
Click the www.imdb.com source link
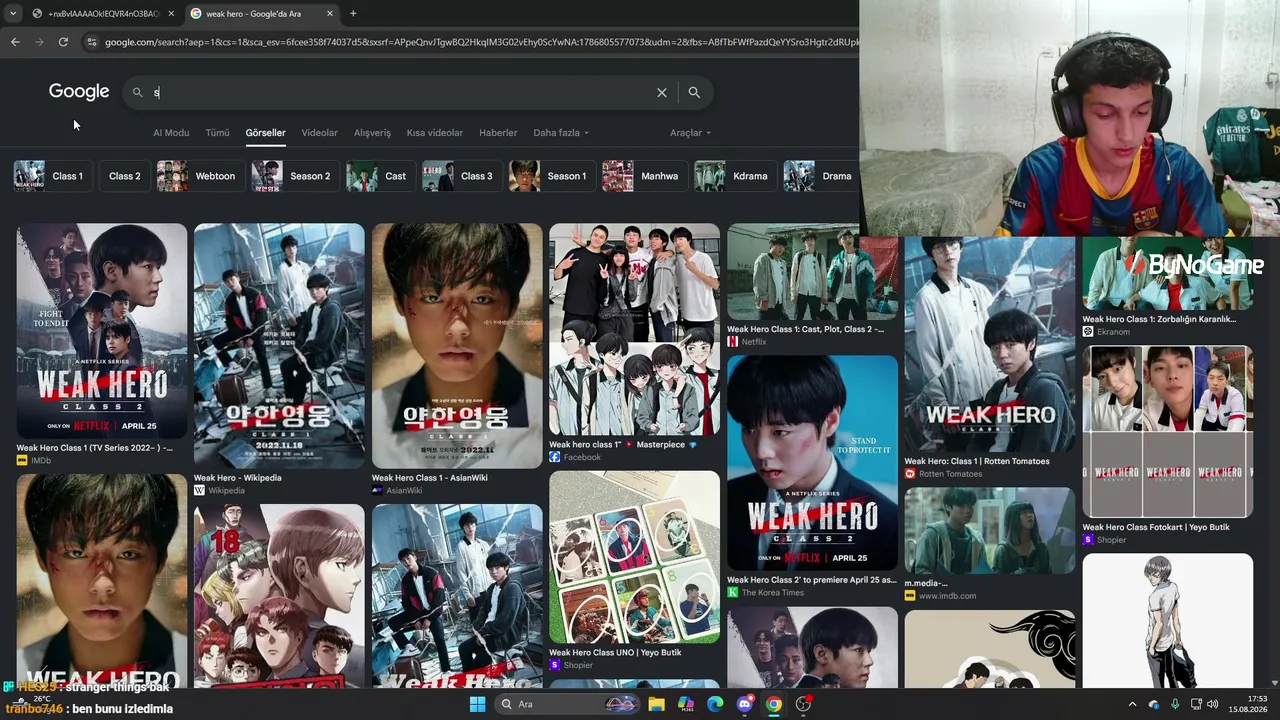point(947,596)
